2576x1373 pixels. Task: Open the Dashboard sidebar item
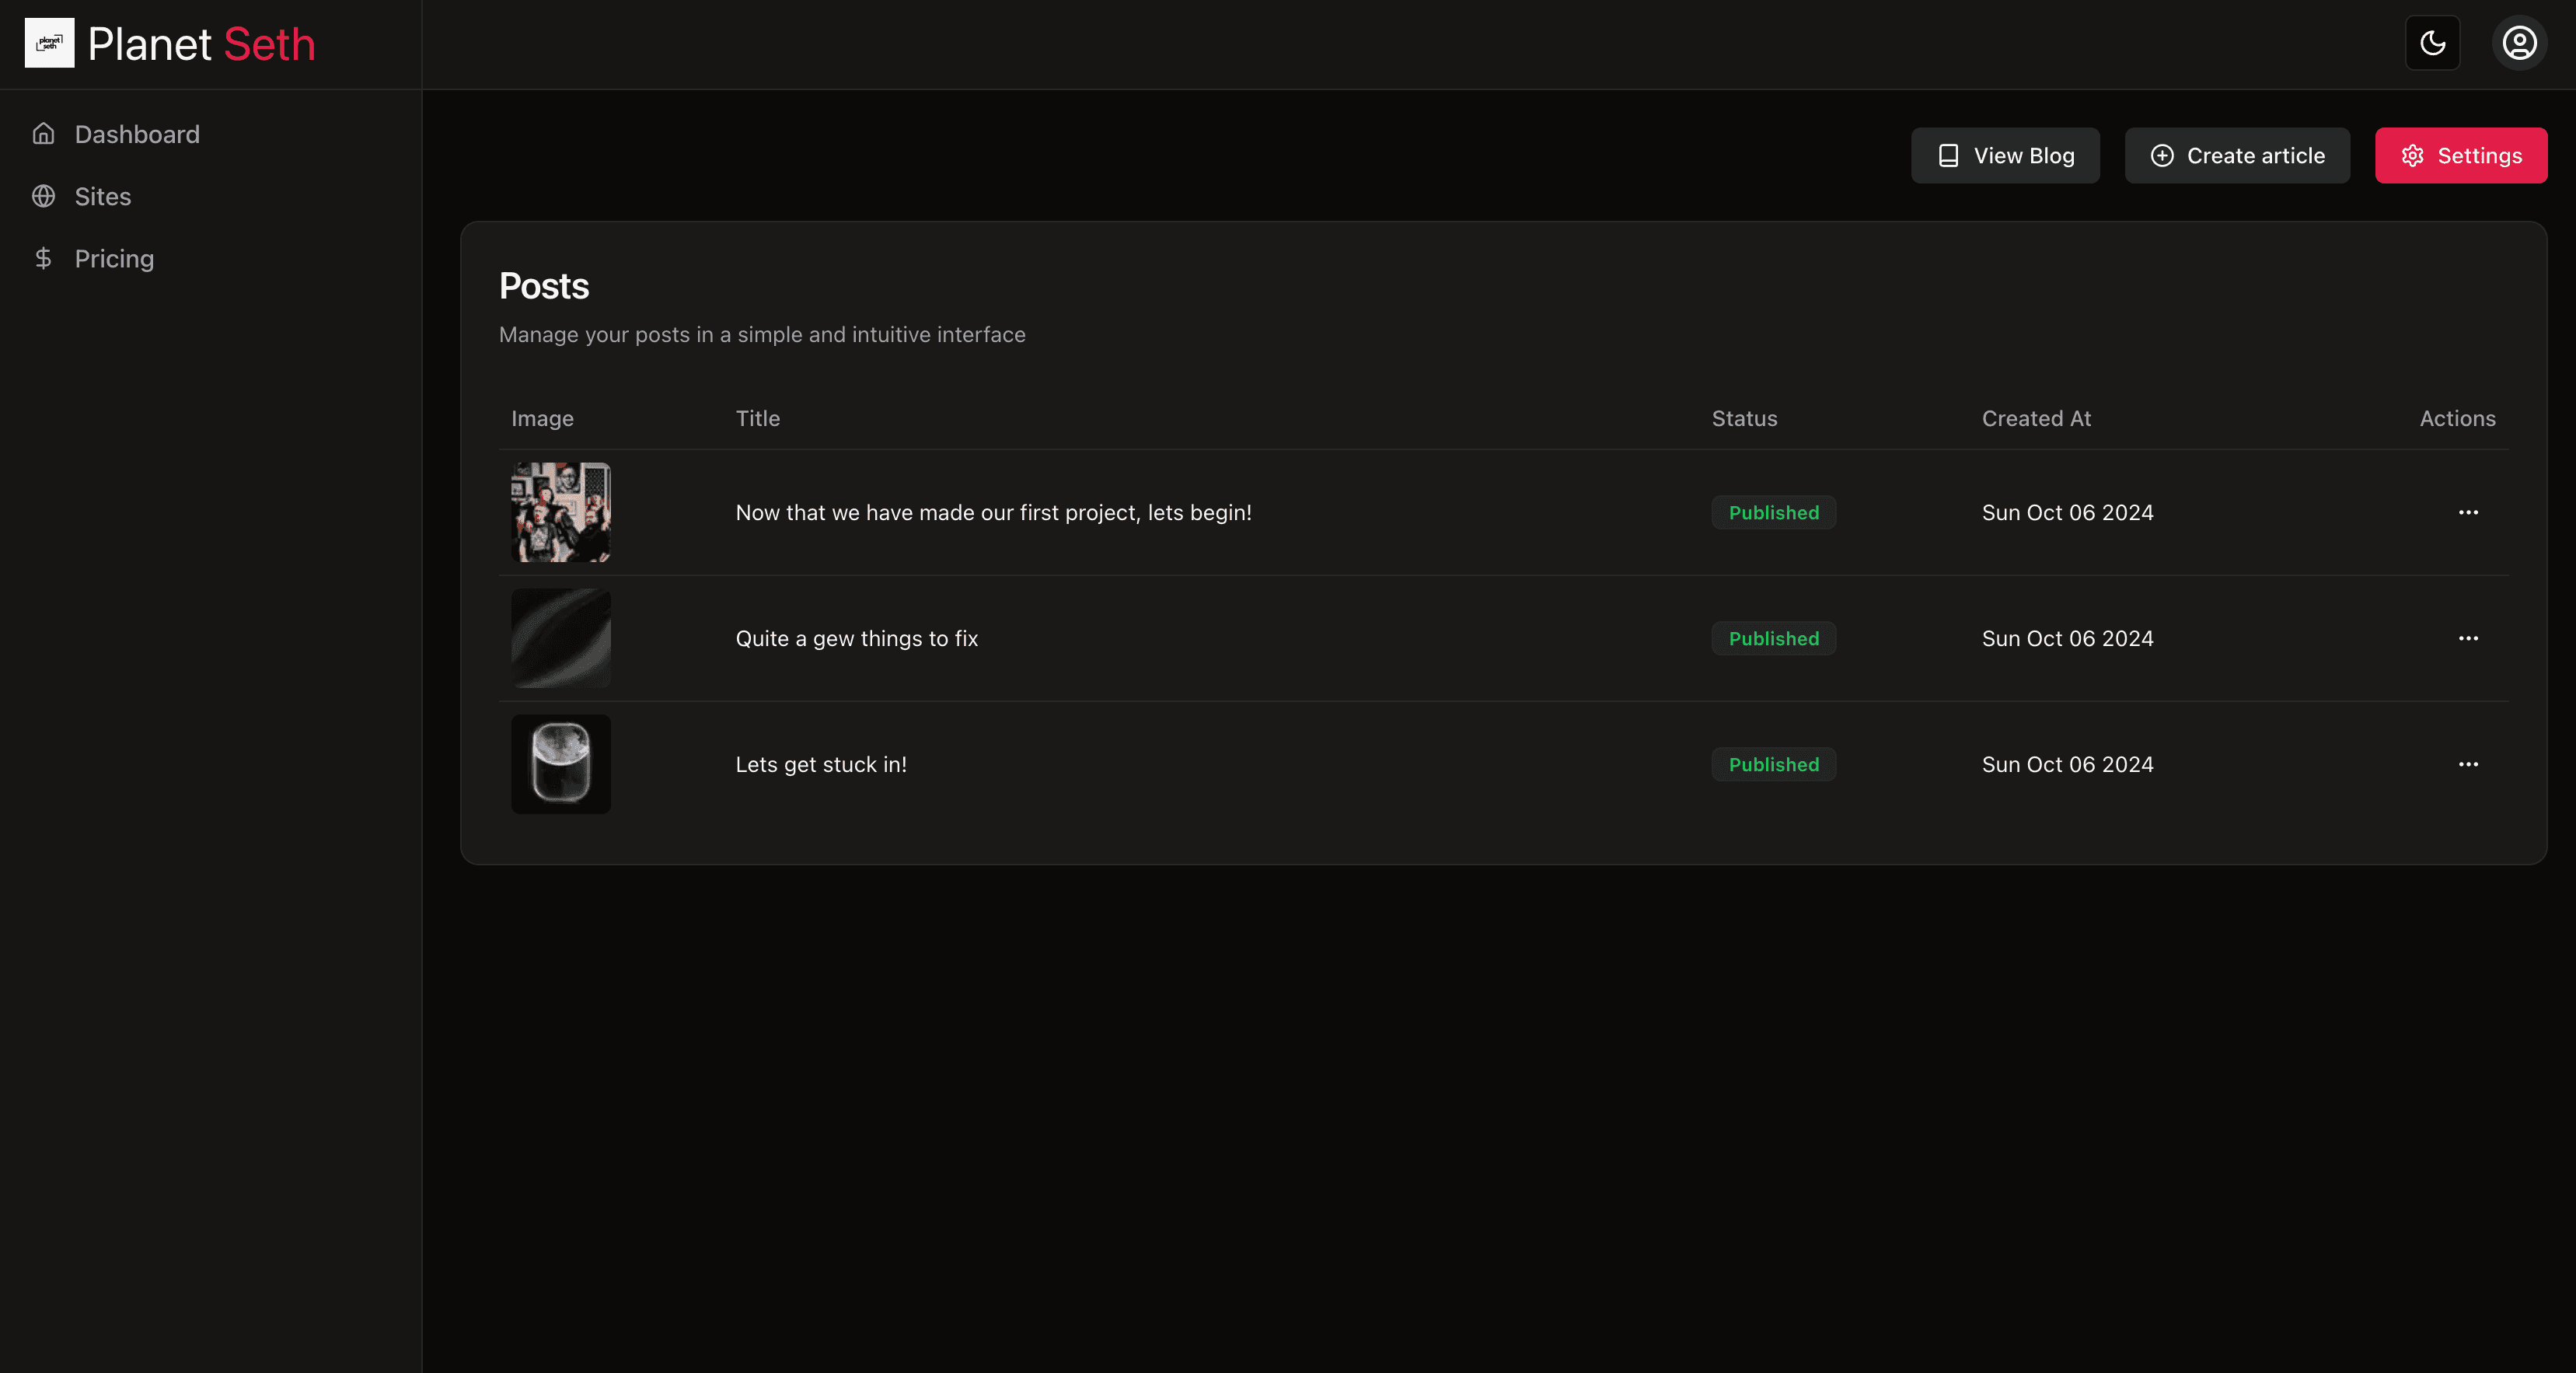[x=137, y=134]
